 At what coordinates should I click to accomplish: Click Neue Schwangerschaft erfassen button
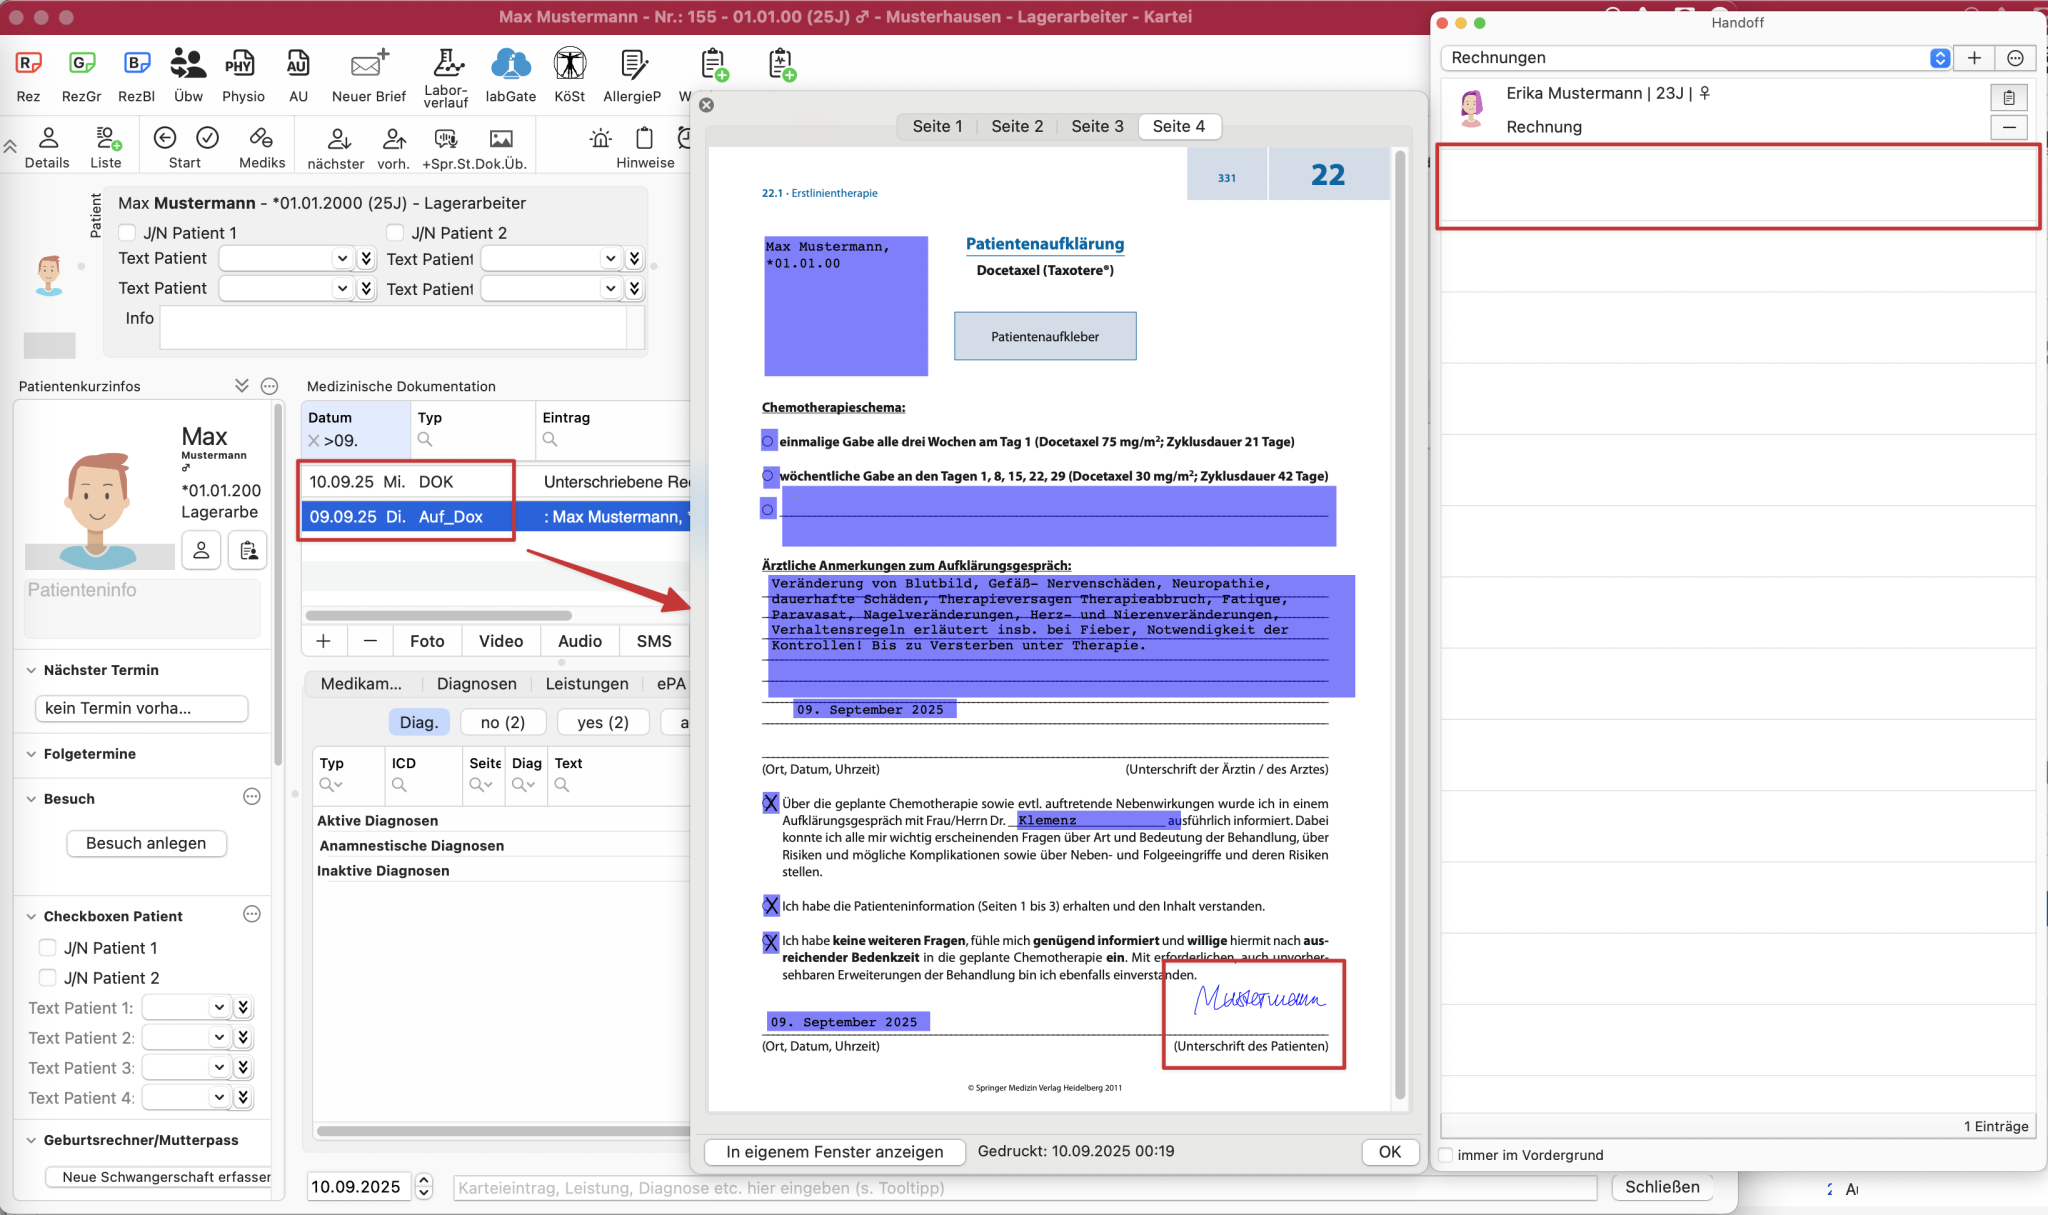coord(161,1177)
